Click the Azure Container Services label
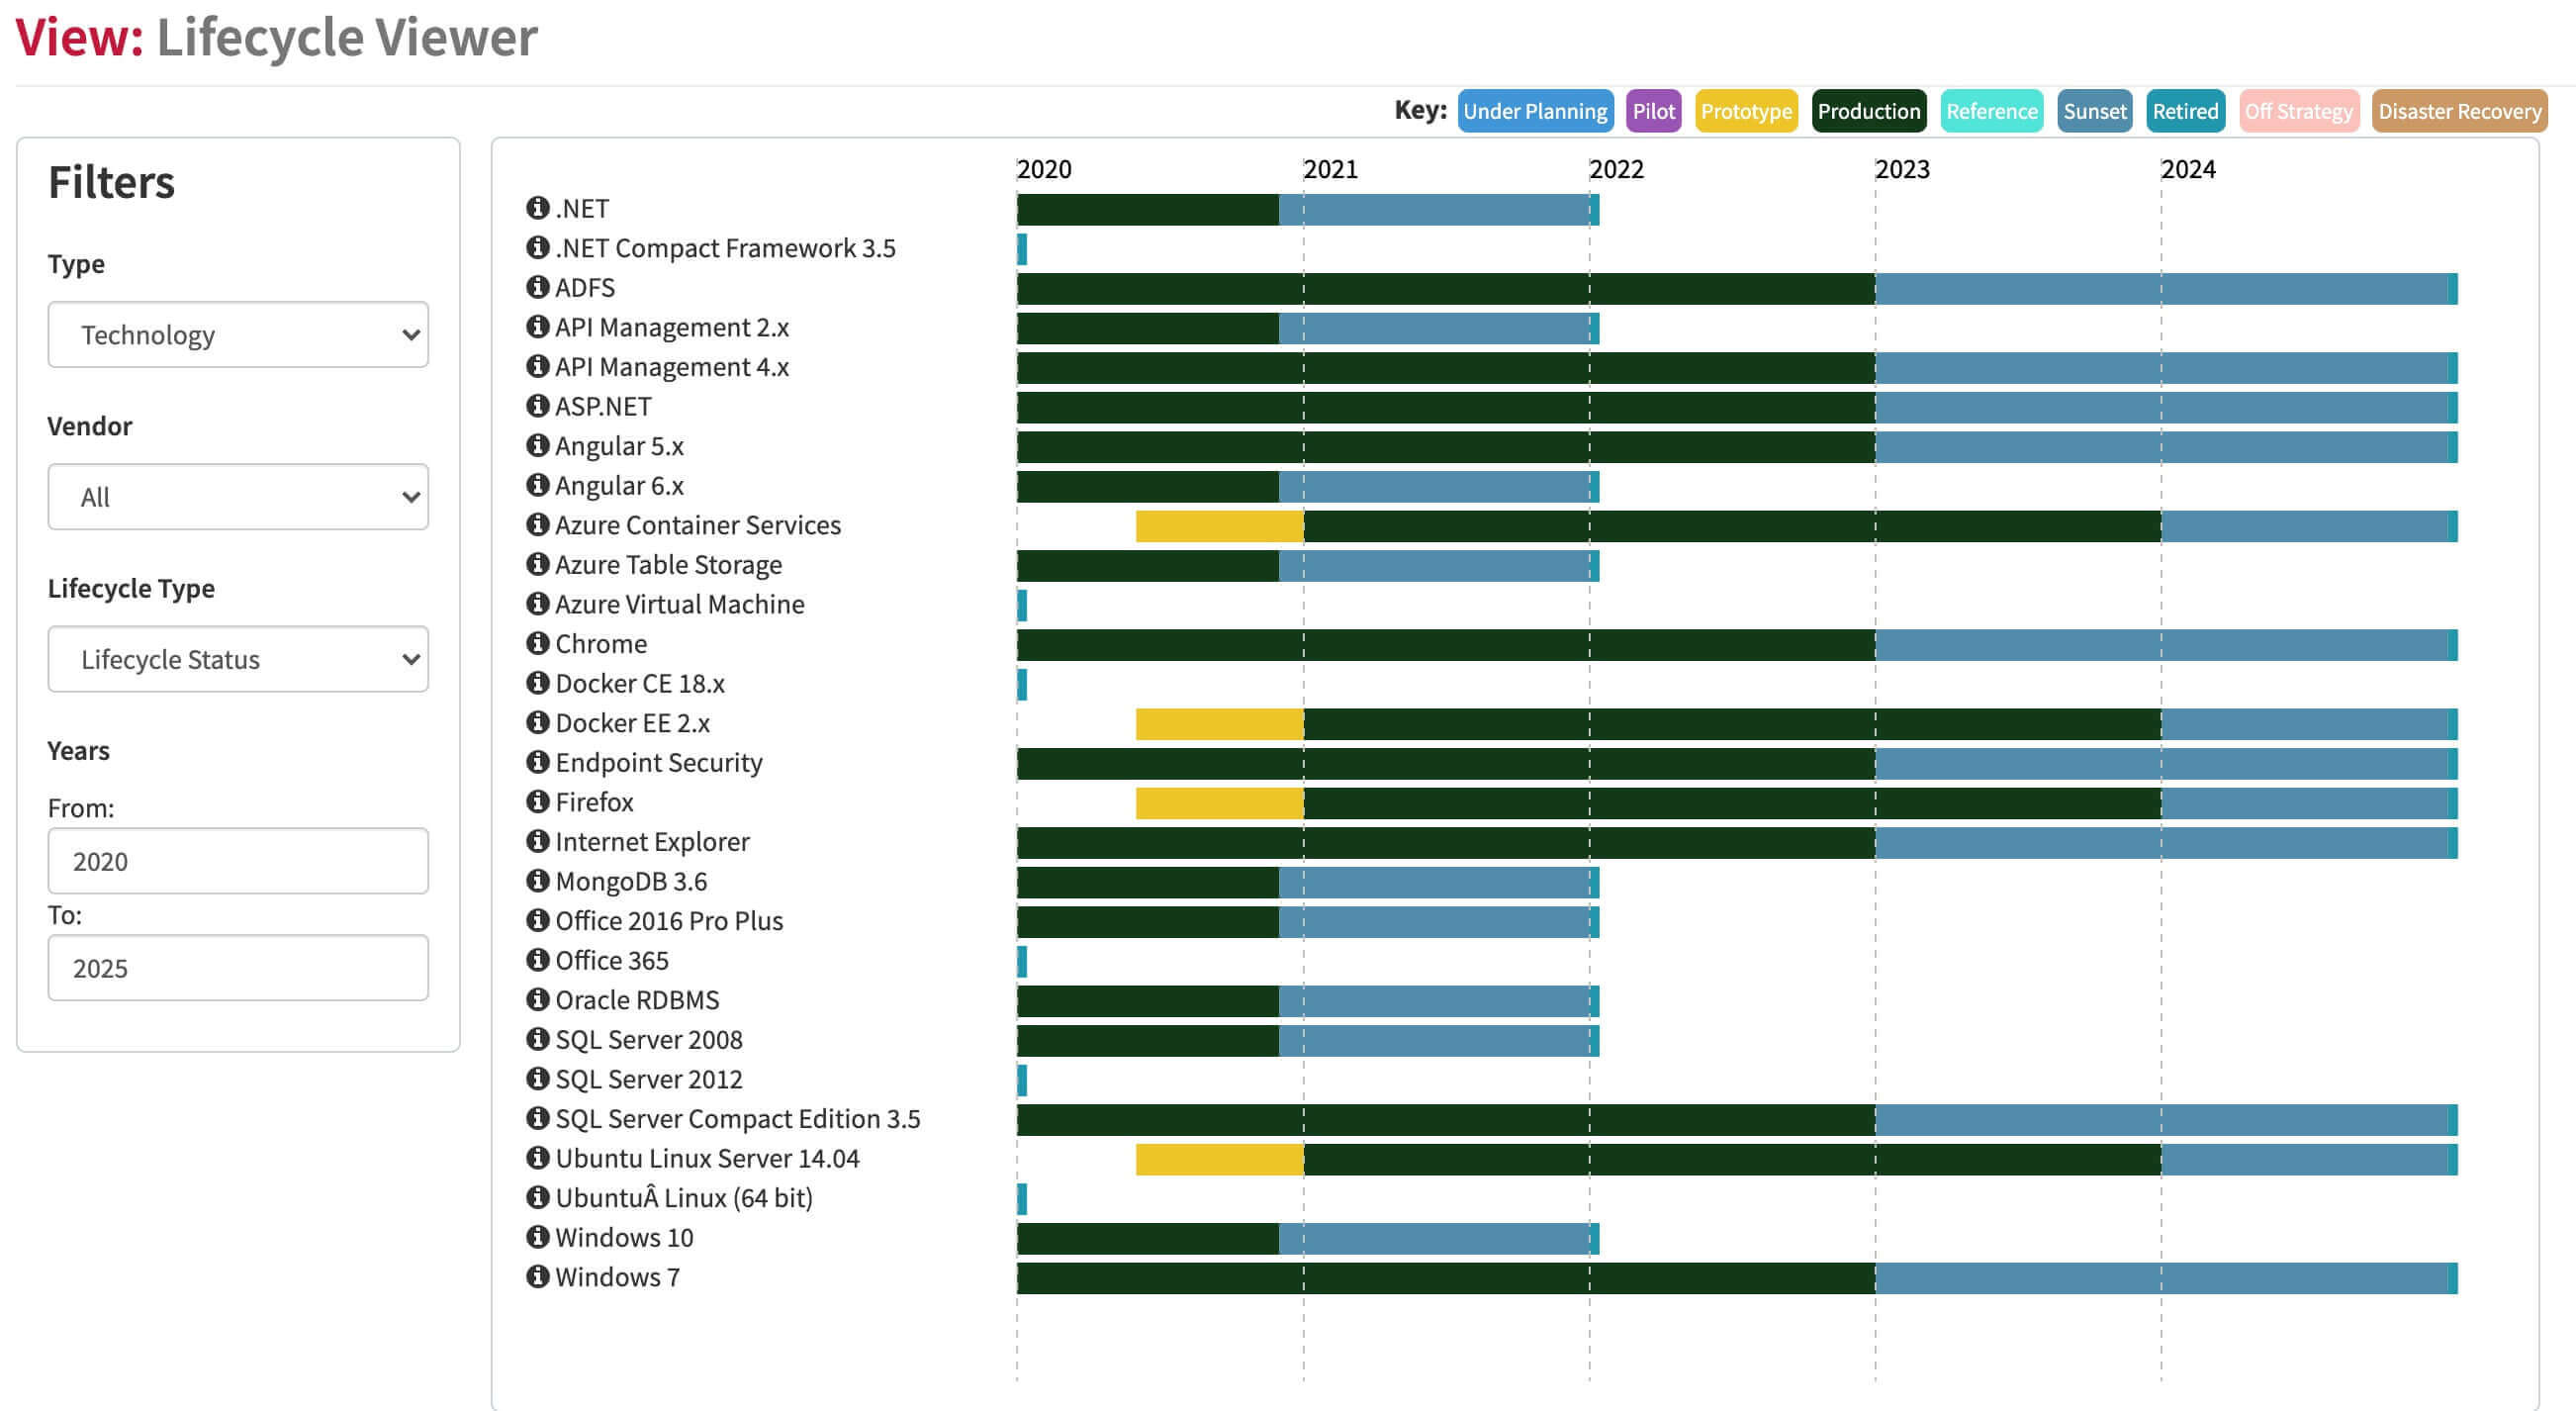This screenshot has height=1411, width=2576. tap(698, 525)
